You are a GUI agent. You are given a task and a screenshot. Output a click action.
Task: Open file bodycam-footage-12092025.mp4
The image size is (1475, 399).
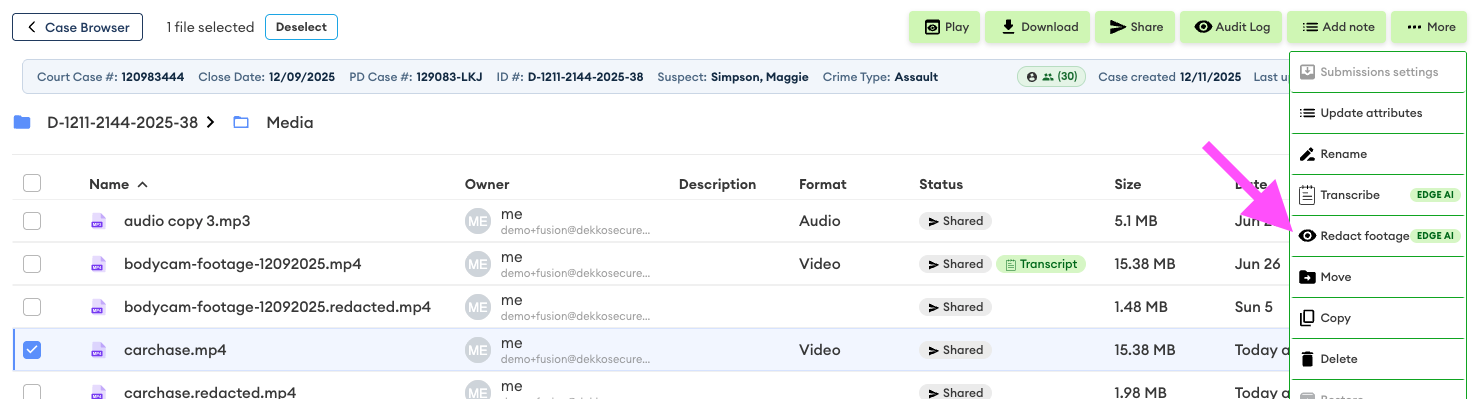click(243, 264)
